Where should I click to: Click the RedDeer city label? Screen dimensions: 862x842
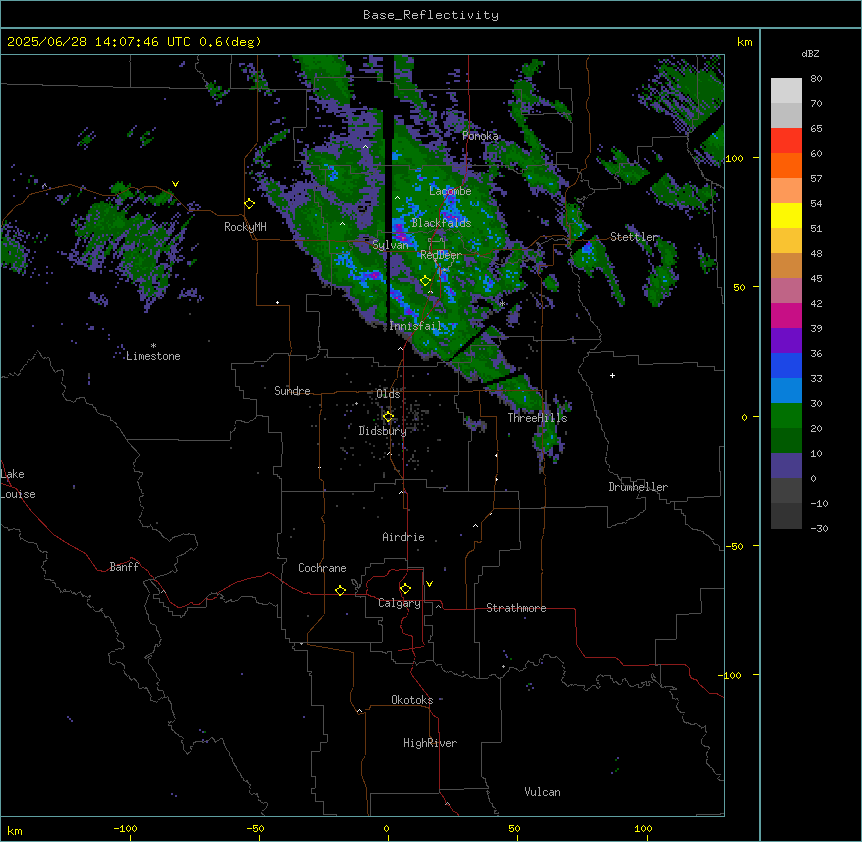pyautogui.click(x=441, y=255)
